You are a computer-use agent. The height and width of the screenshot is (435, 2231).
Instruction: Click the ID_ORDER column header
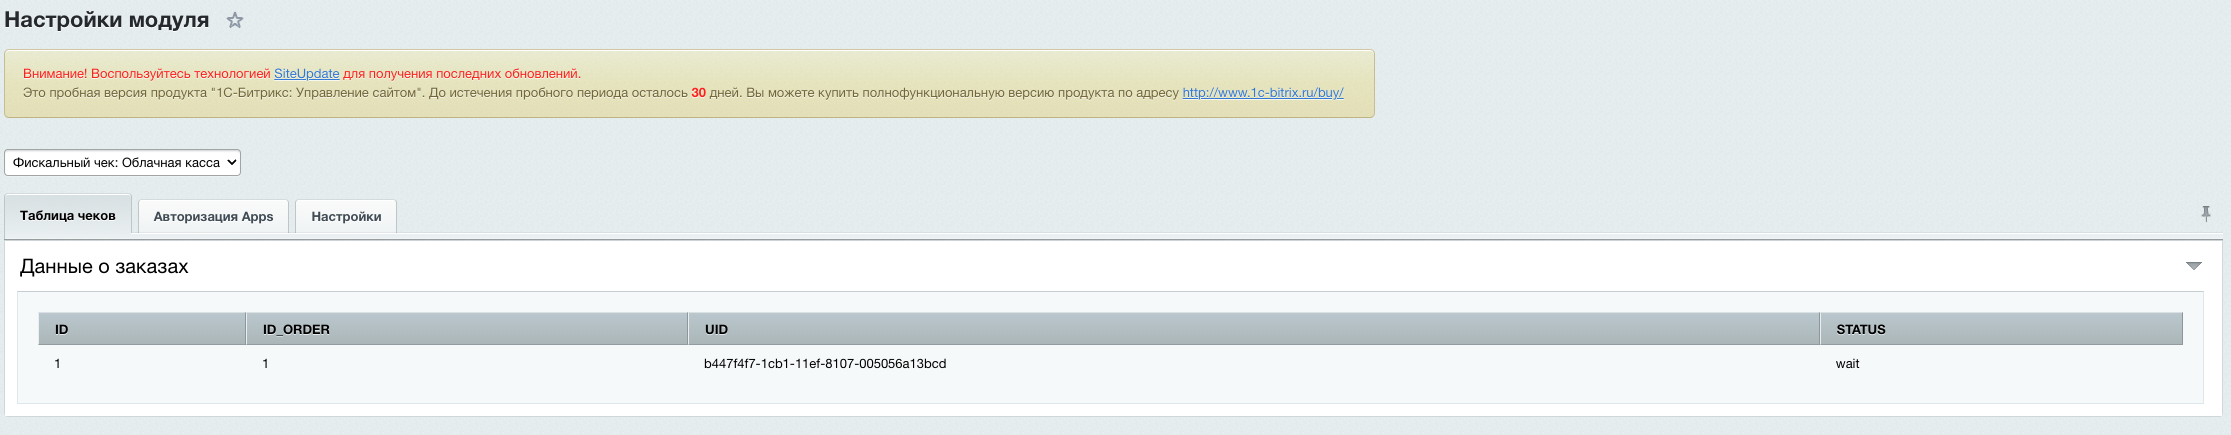(x=296, y=329)
